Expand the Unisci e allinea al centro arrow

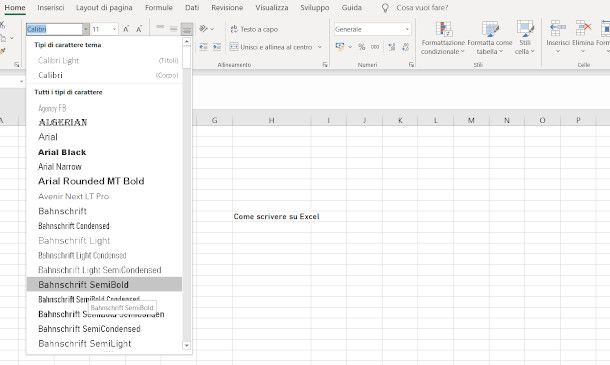[x=320, y=47]
